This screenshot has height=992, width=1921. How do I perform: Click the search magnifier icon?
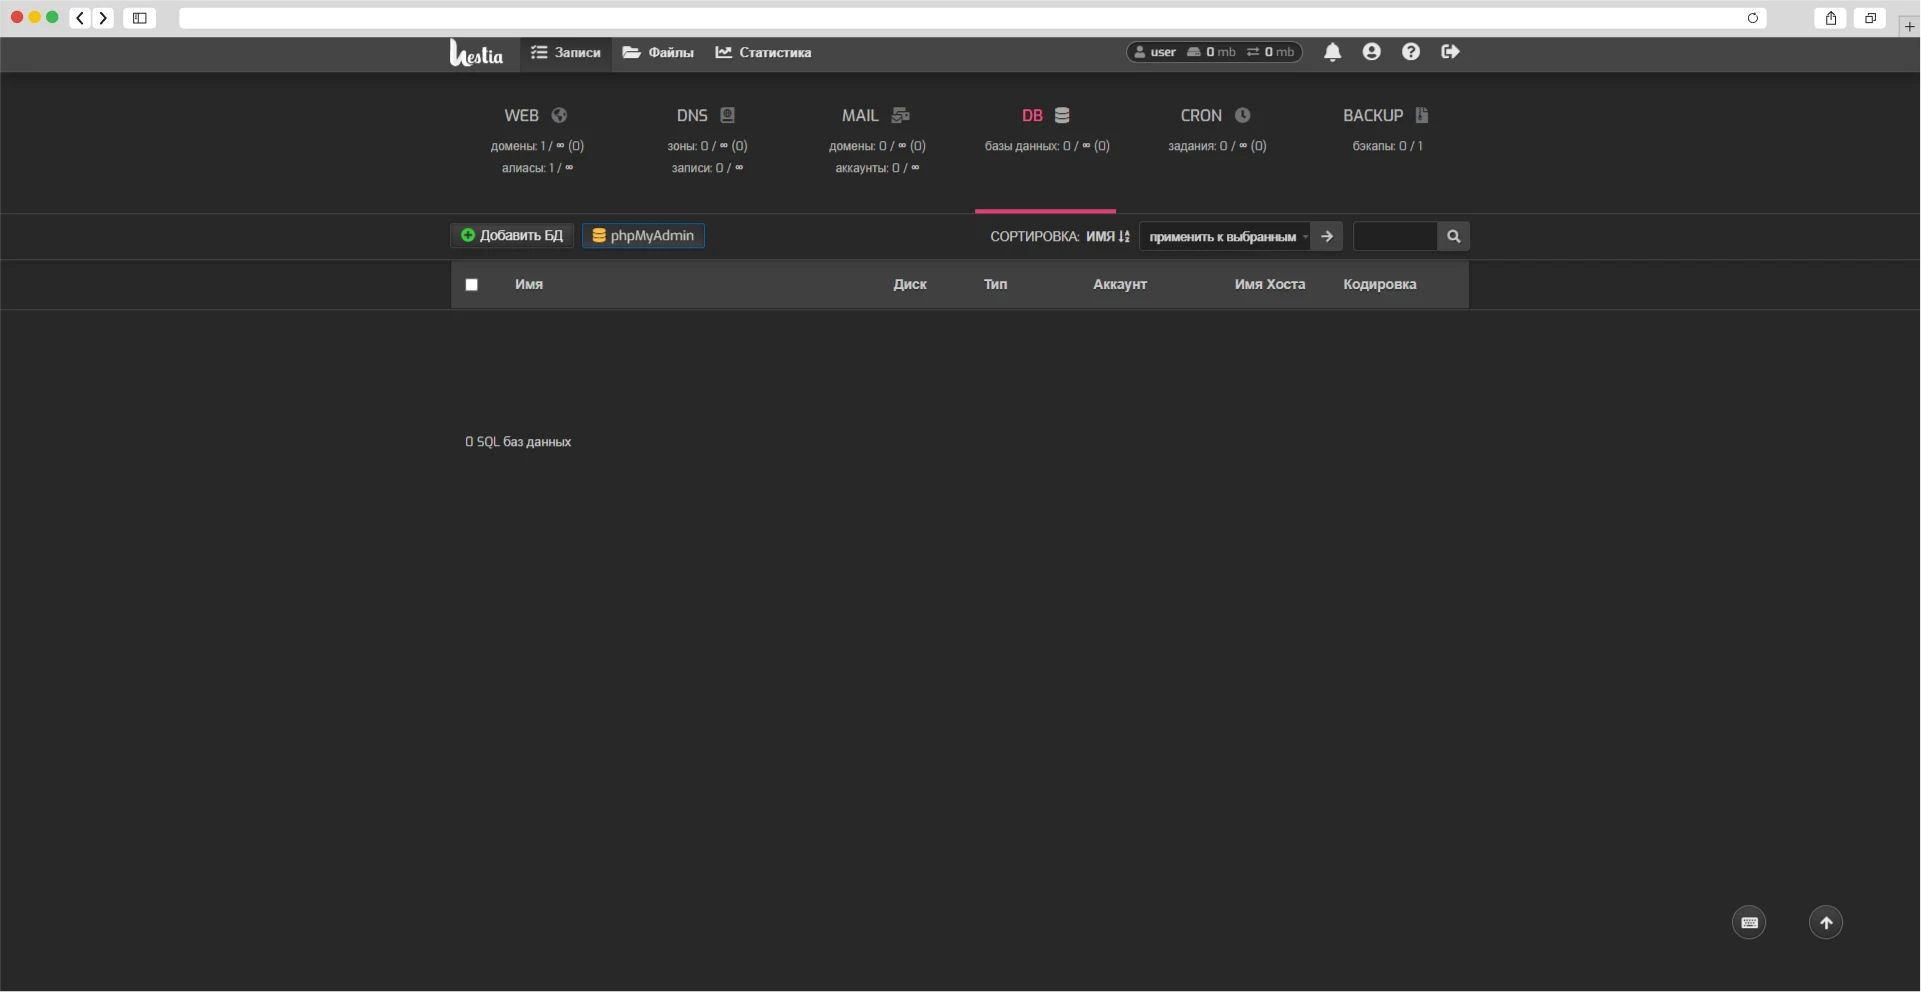tap(1453, 237)
